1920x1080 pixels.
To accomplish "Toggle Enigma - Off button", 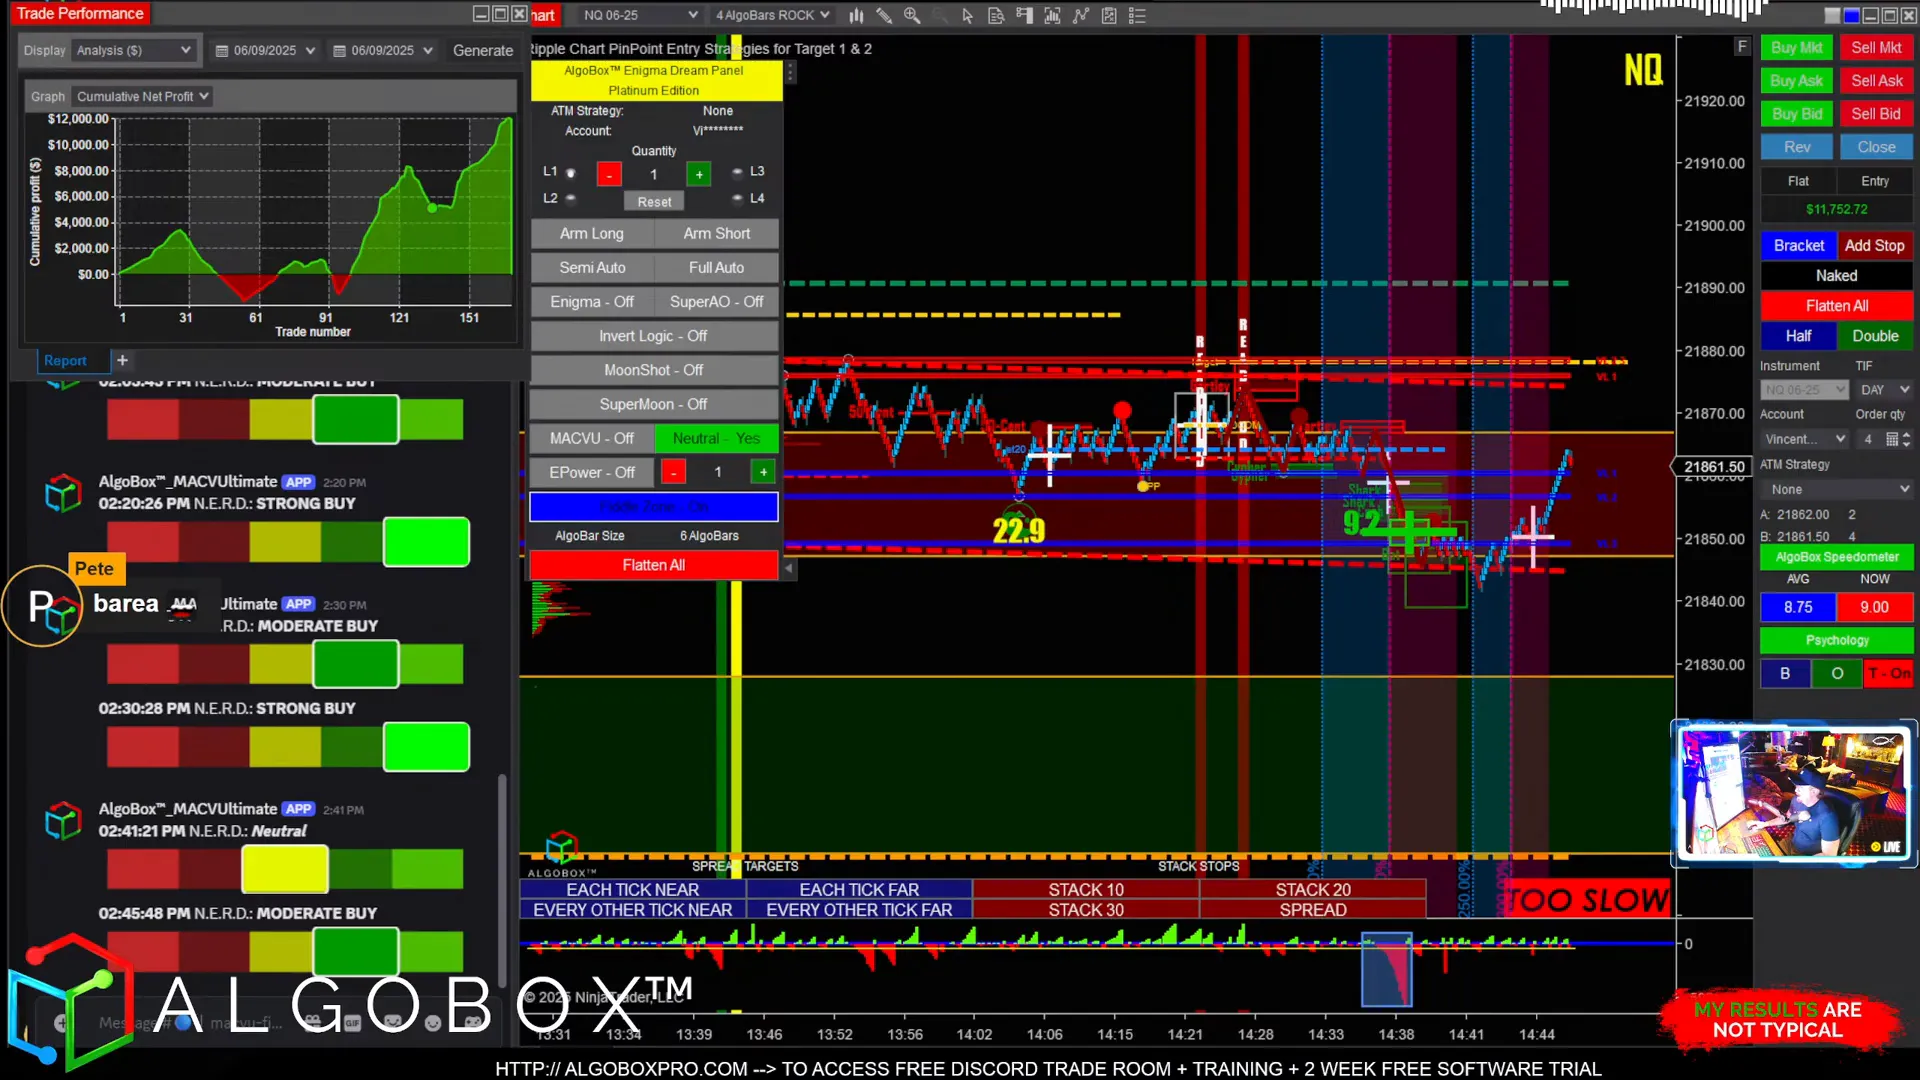I will point(592,302).
